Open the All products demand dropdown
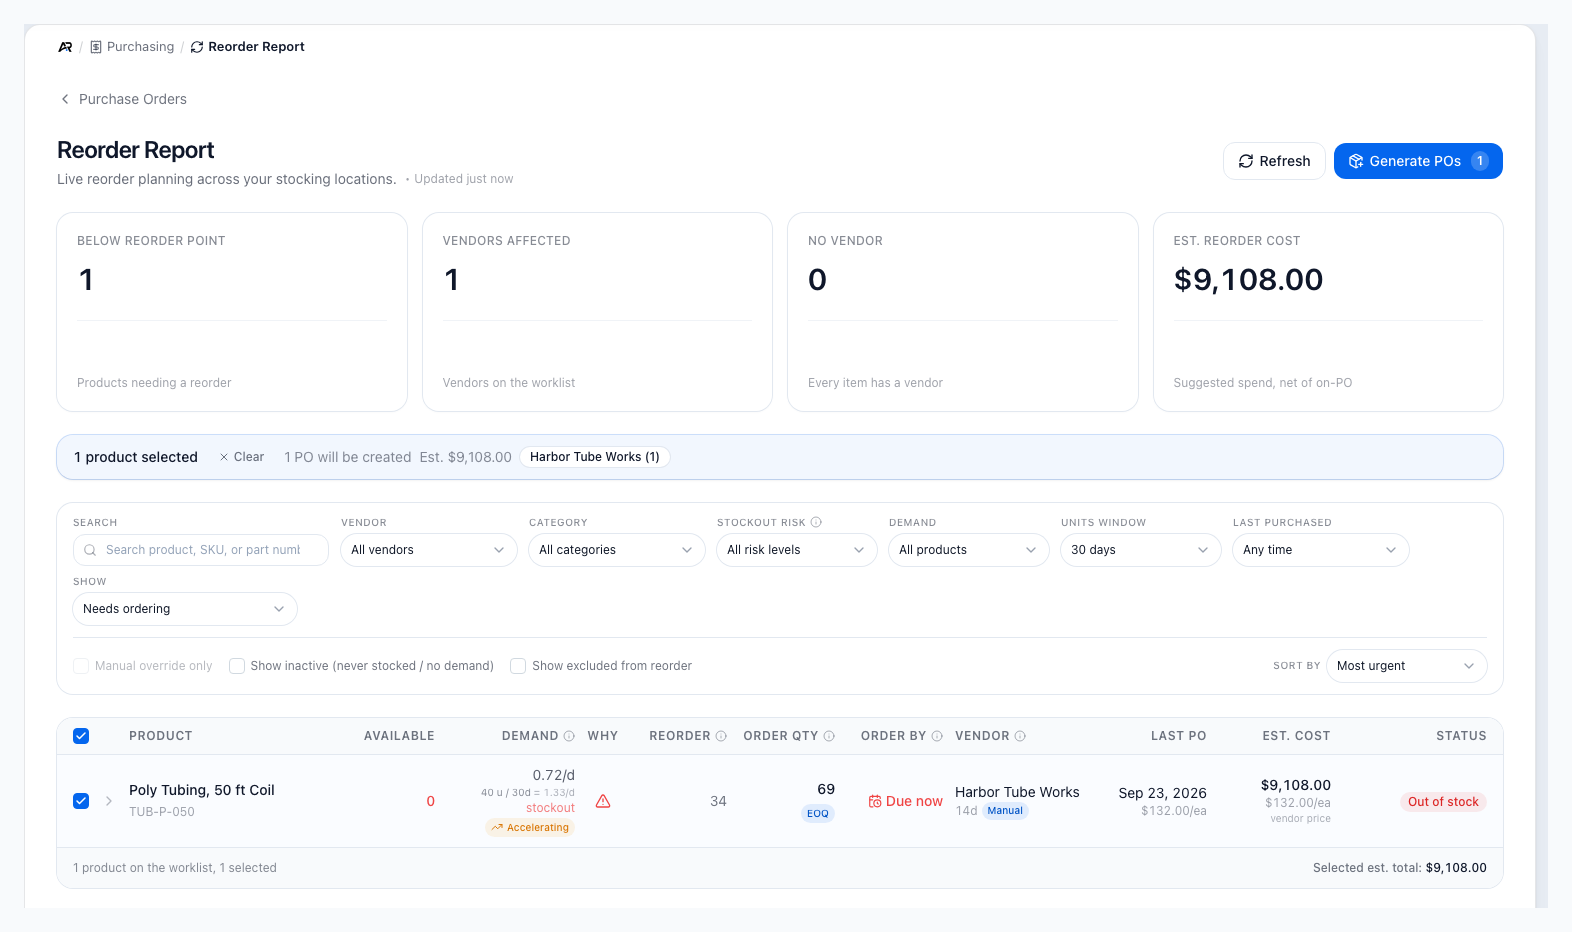This screenshot has width=1572, height=932. [969, 550]
